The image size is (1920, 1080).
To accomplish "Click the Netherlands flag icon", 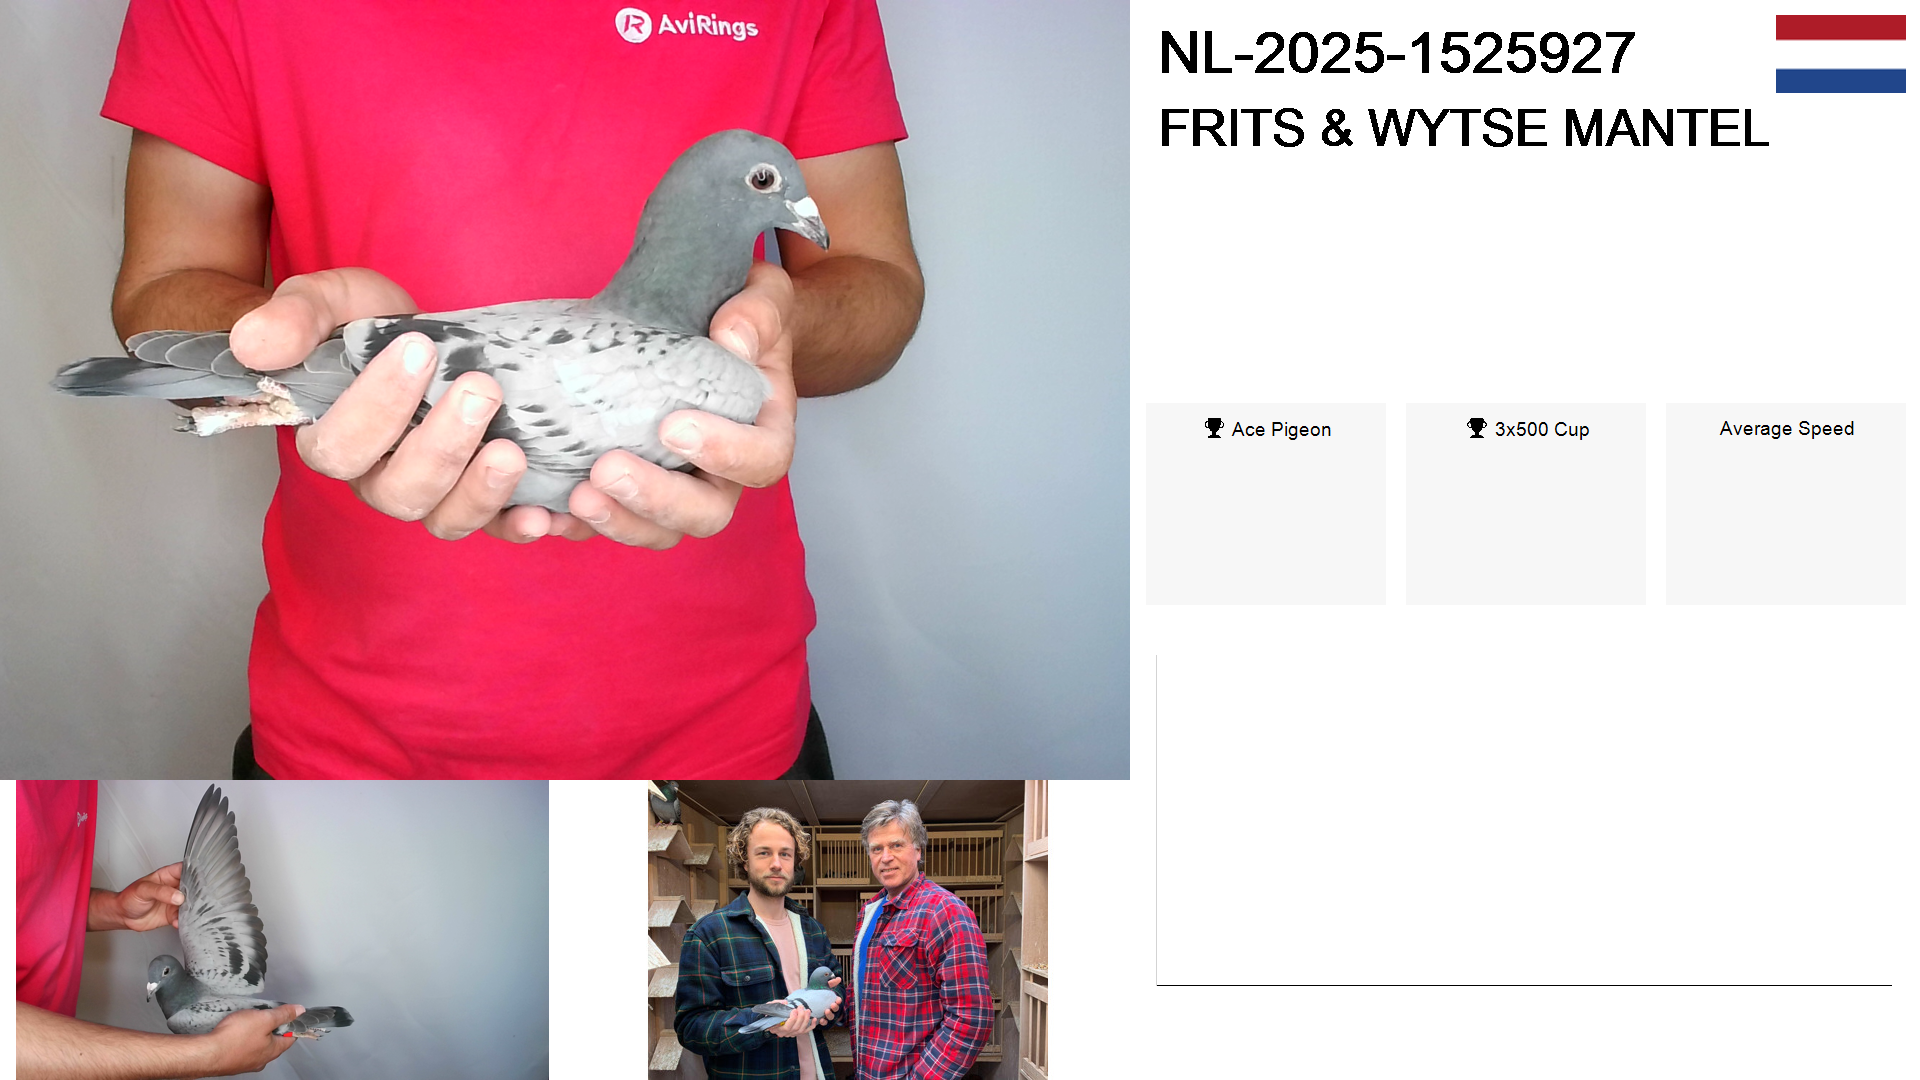I will pos(1840,54).
